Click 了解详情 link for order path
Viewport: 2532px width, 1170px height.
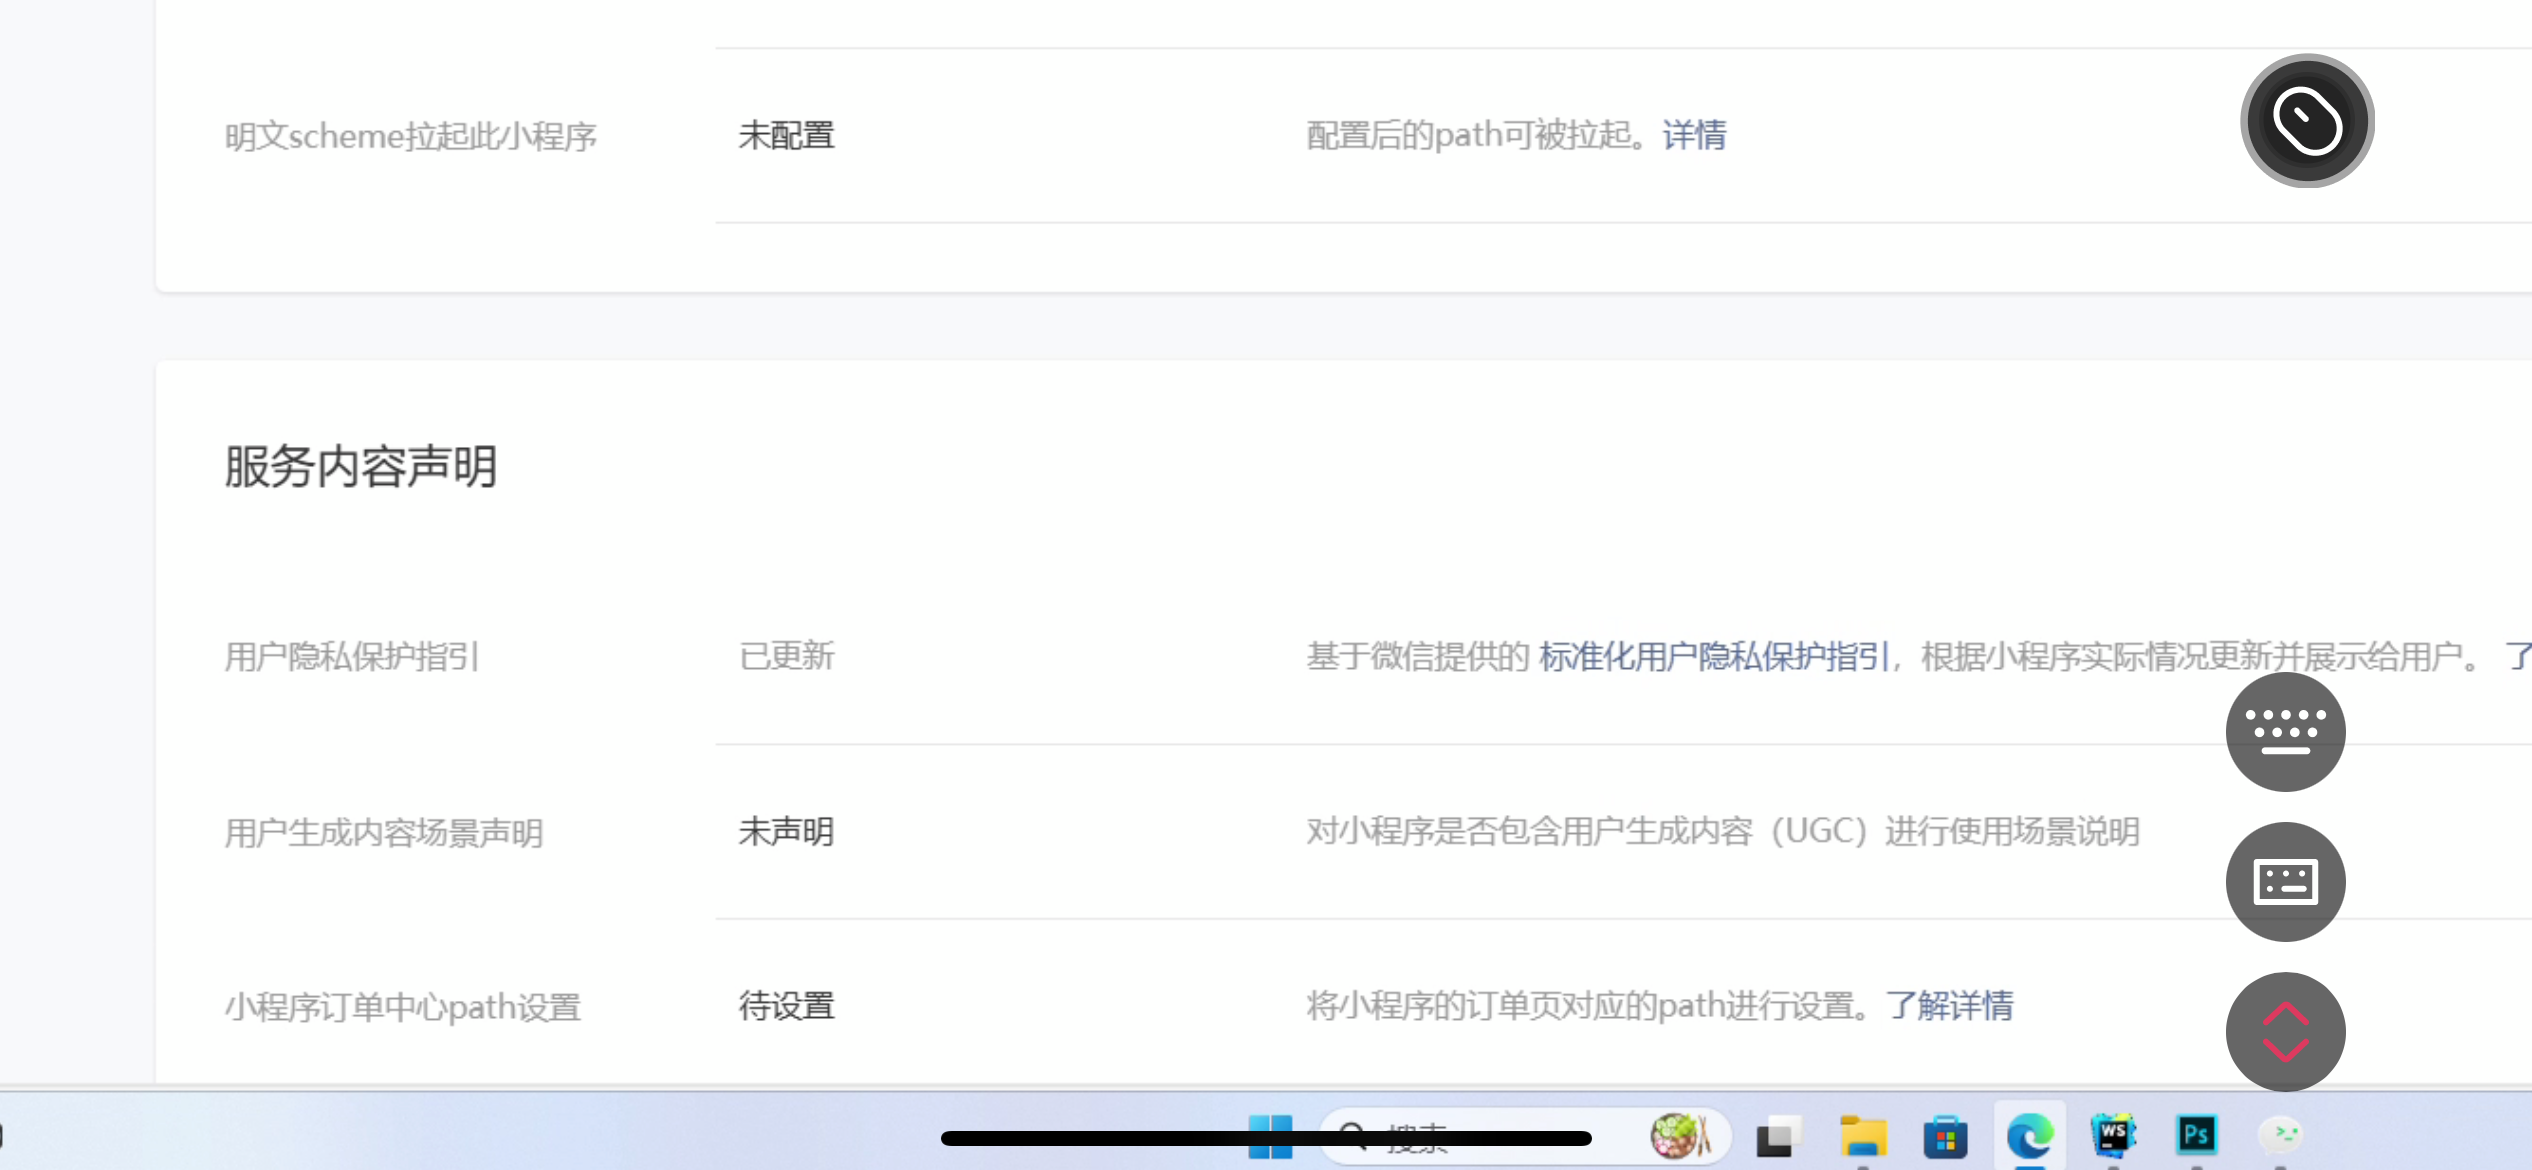1949,1006
